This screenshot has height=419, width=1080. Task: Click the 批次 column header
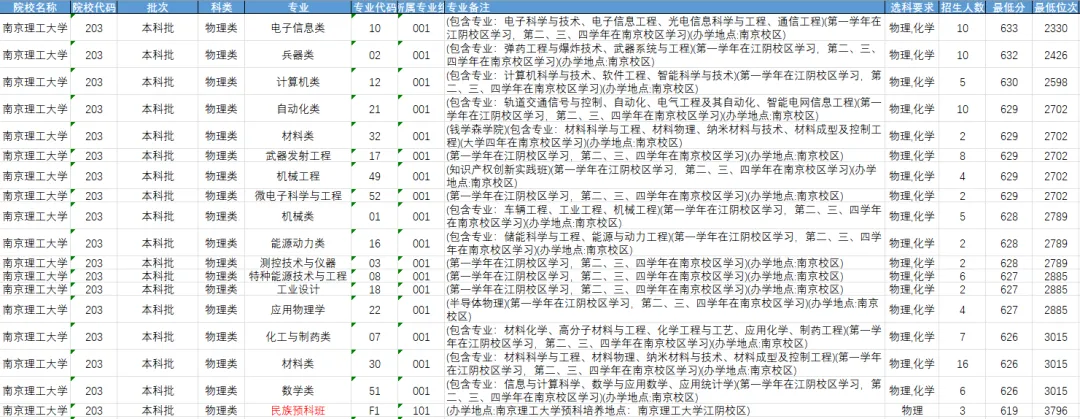157,8
